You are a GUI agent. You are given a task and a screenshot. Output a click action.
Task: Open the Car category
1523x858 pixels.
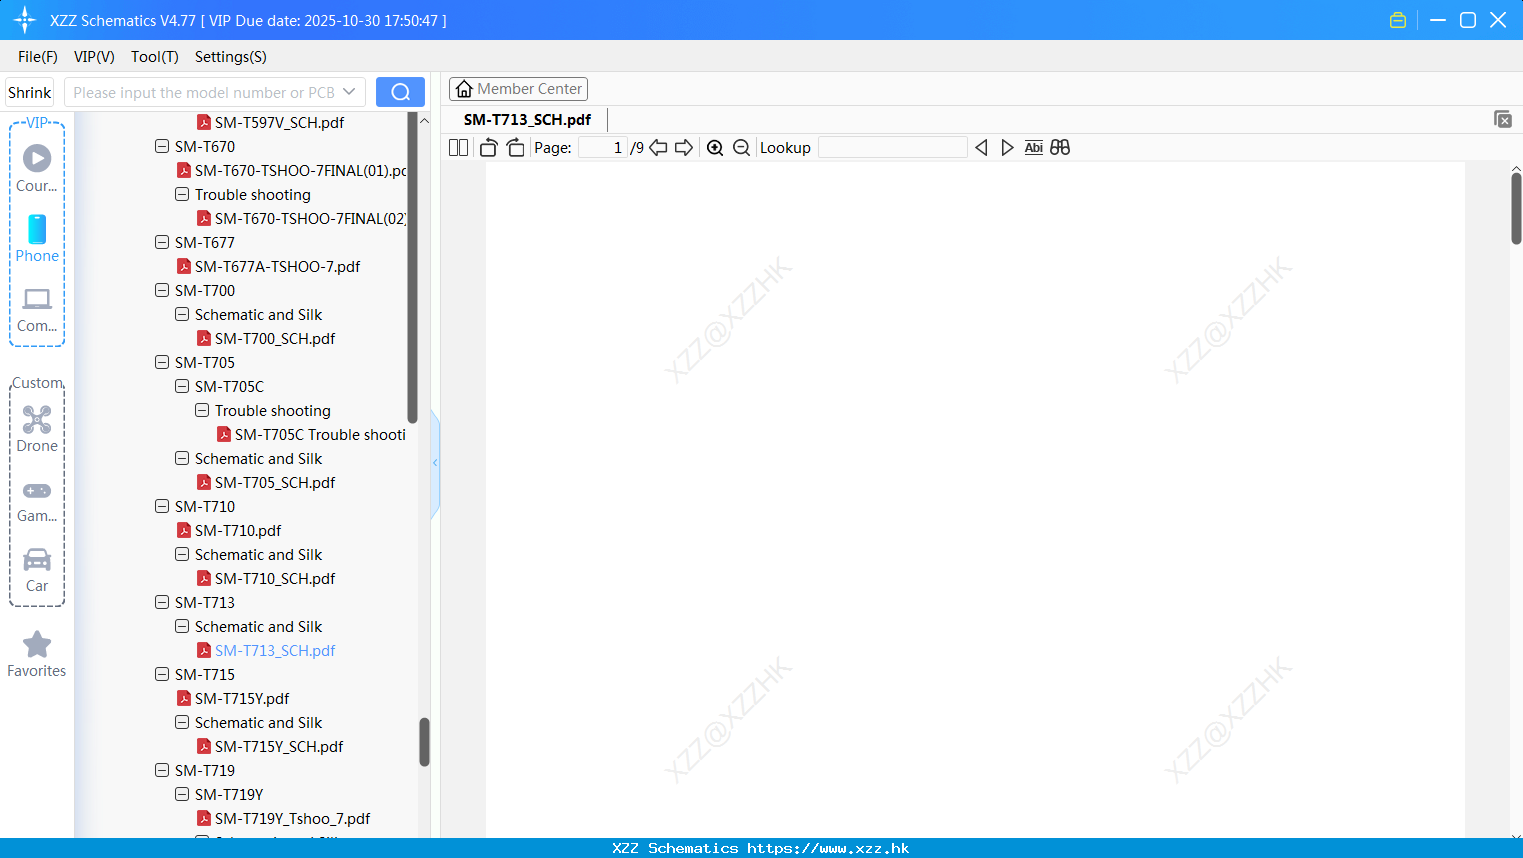coord(37,569)
